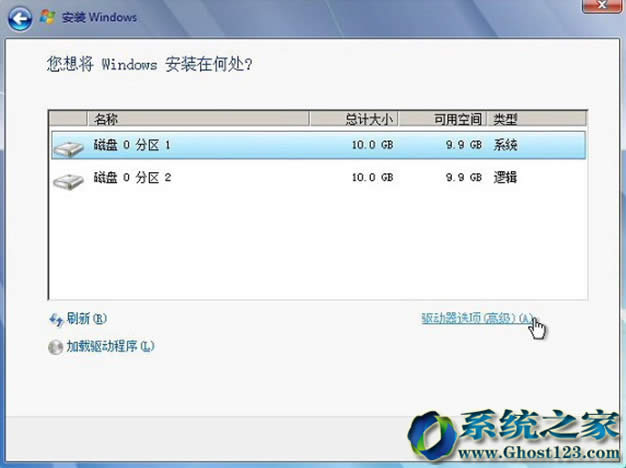Refresh the partition list via 刷新(R)
Viewport: 626px width, 468px height.
pyautogui.click(x=86, y=319)
